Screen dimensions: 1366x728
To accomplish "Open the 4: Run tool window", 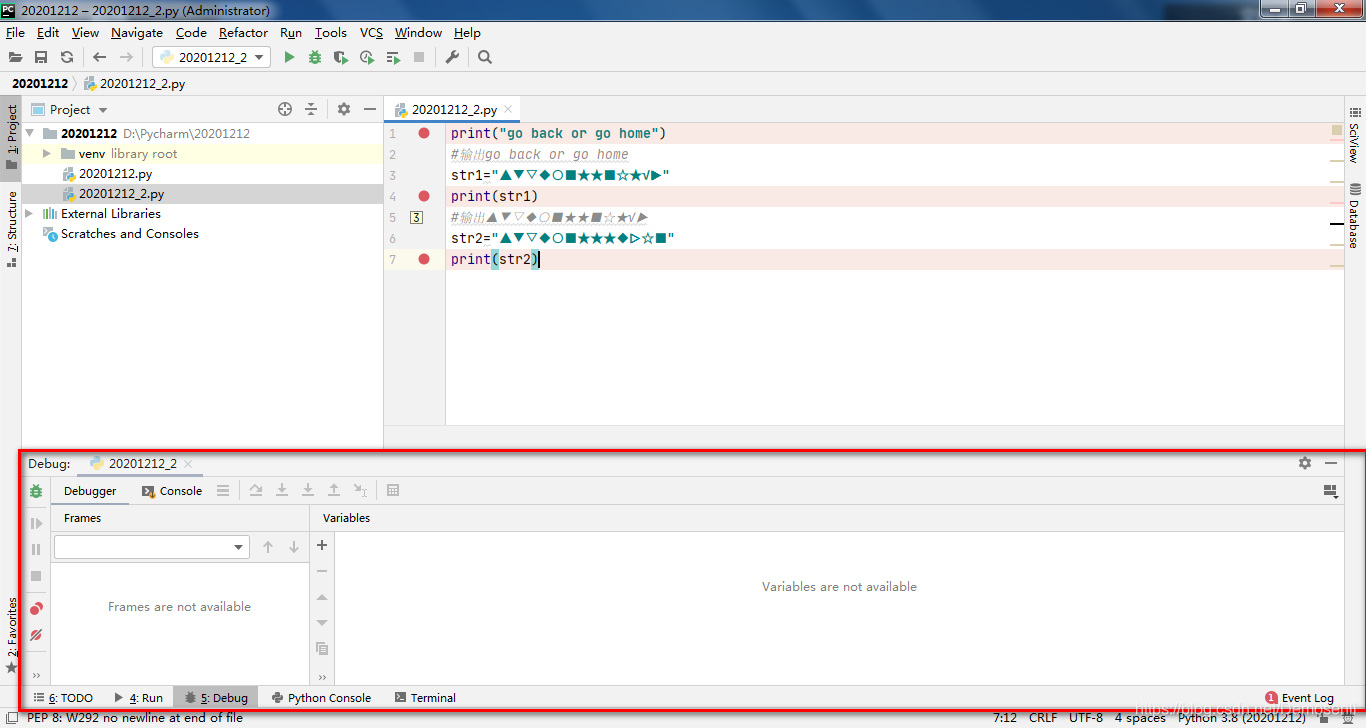I will (x=138, y=698).
